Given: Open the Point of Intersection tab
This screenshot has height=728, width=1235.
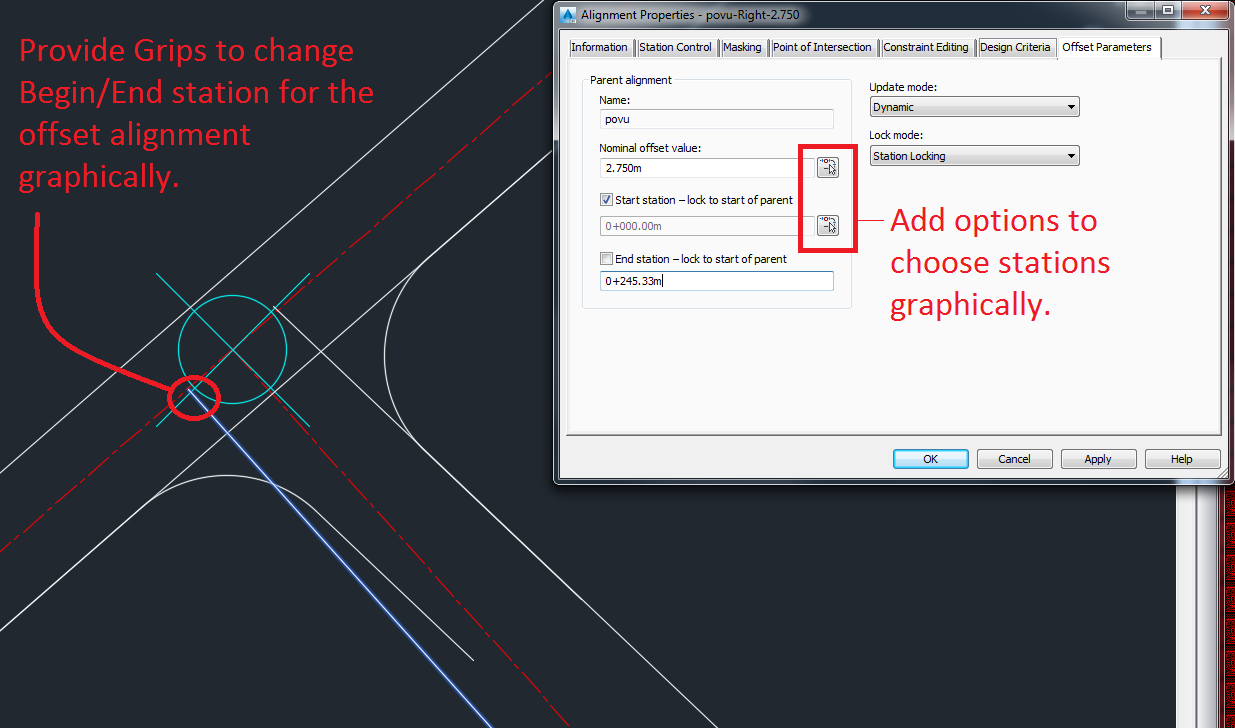Looking at the screenshot, I should (822, 47).
